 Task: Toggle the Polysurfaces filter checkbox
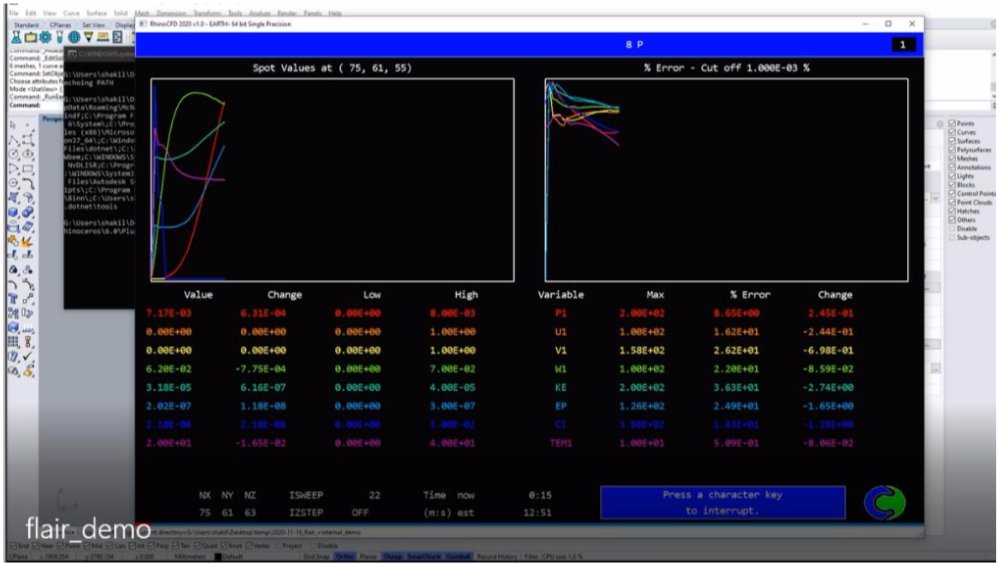(x=952, y=150)
